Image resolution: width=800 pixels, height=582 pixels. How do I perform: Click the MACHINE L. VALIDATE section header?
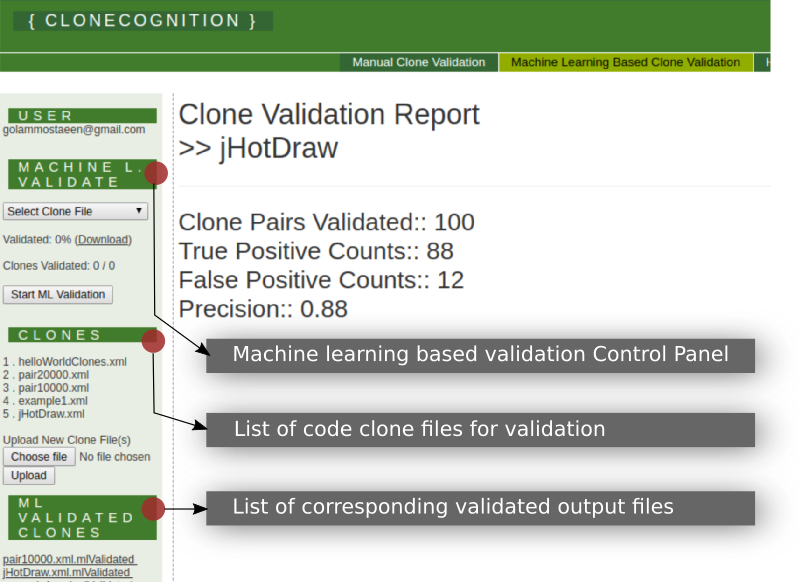(x=82, y=174)
